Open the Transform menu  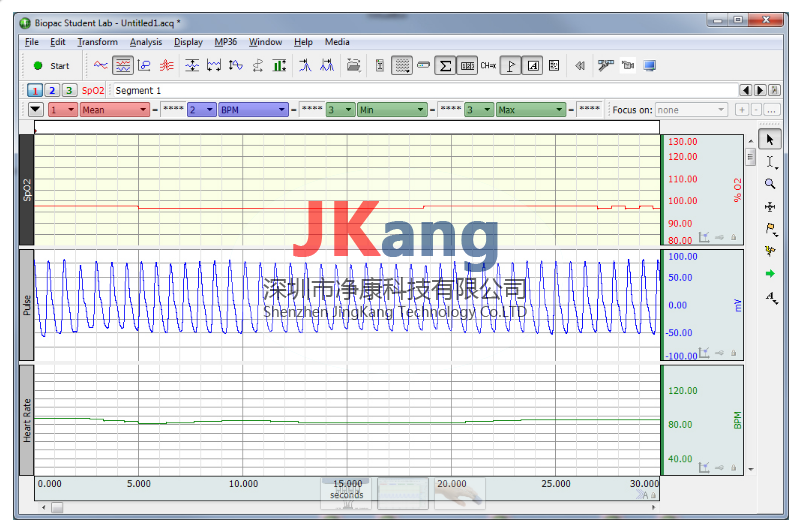(97, 42)
